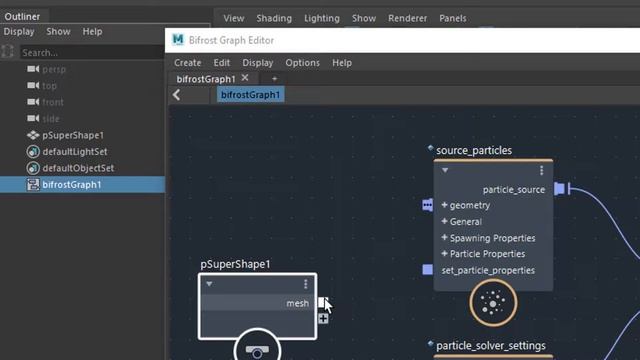Click the pSuperShape1 node title in graph
Viewport: 640px width, 360px height.
235,264
